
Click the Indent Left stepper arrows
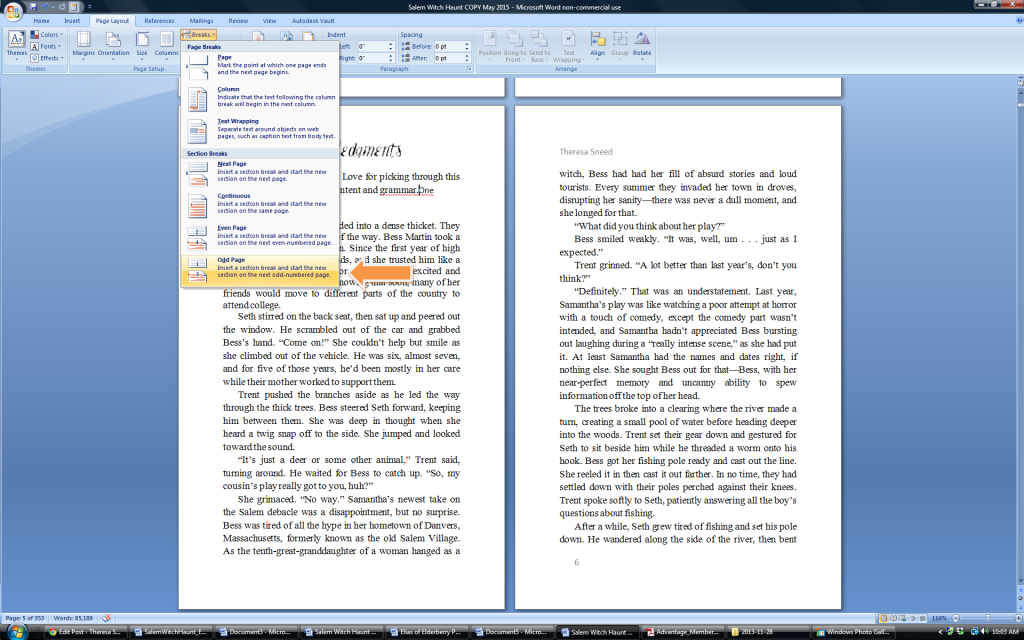pos(391,46)
